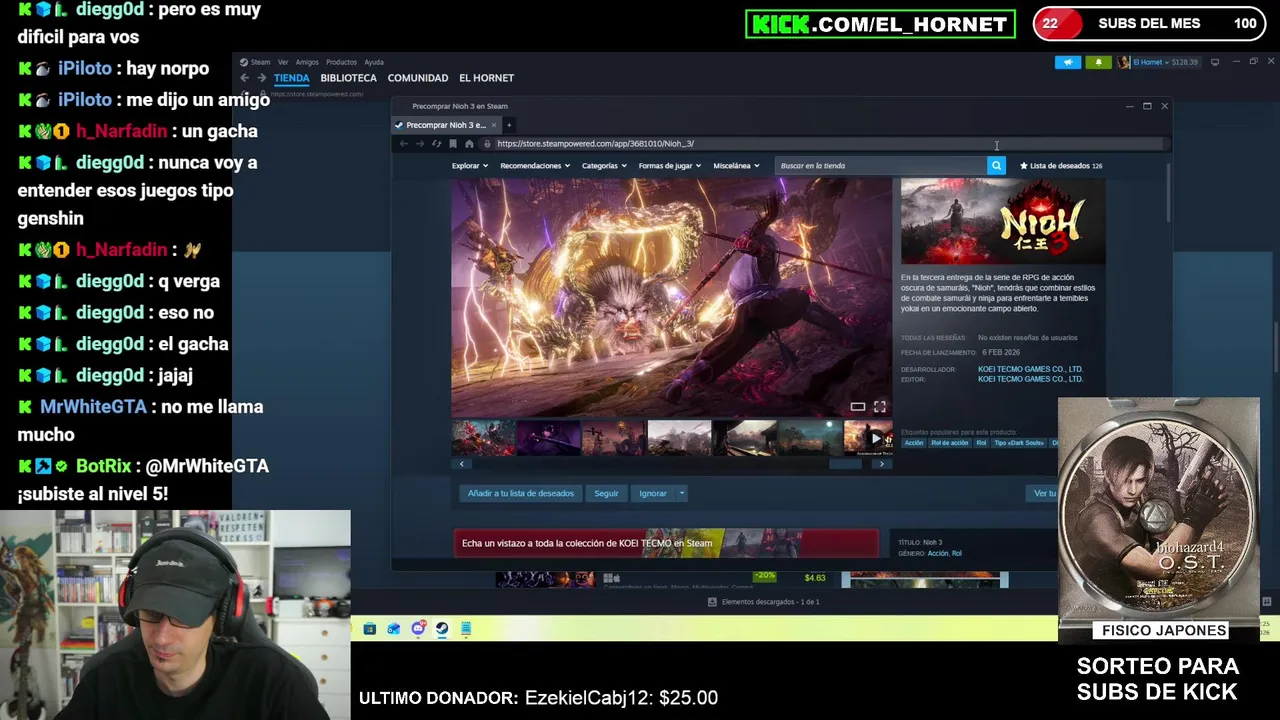The image size is (1280, 720).
Task: Click the thumbnail strip scrollbar handle
Action: coord(845,464)
